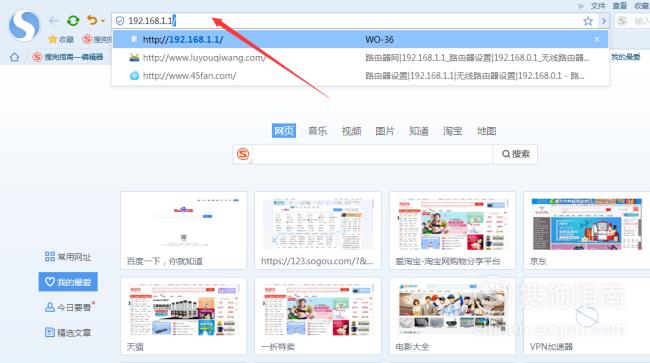
Task: Click WO-36 title text
Action: tap(379, 39)
